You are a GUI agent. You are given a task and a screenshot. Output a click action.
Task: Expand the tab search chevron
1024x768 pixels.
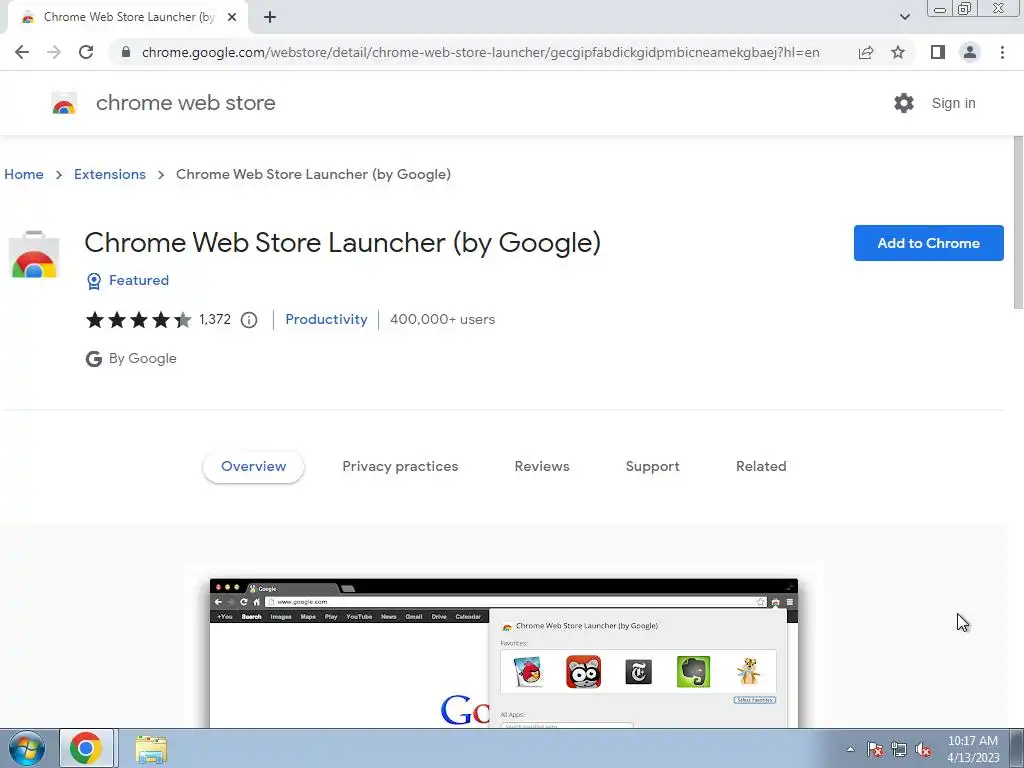coord(904,17)
